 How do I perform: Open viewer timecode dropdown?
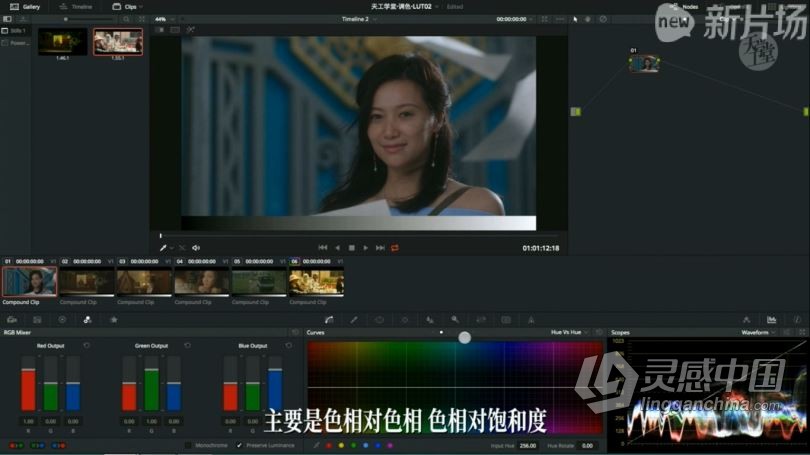pyautogui.click(x=531, y=19)
